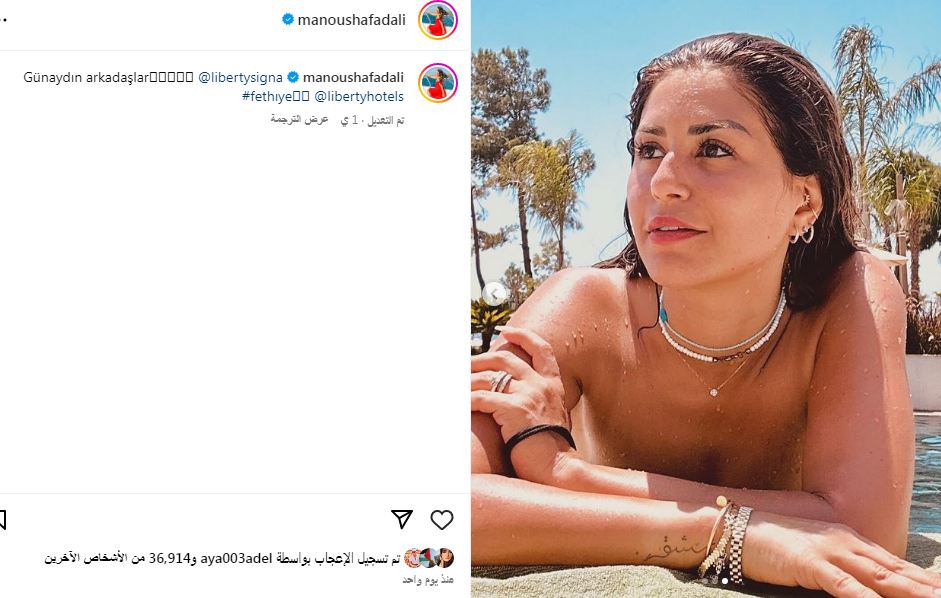Open profile picture story ring in post header

tap(437, 20)
